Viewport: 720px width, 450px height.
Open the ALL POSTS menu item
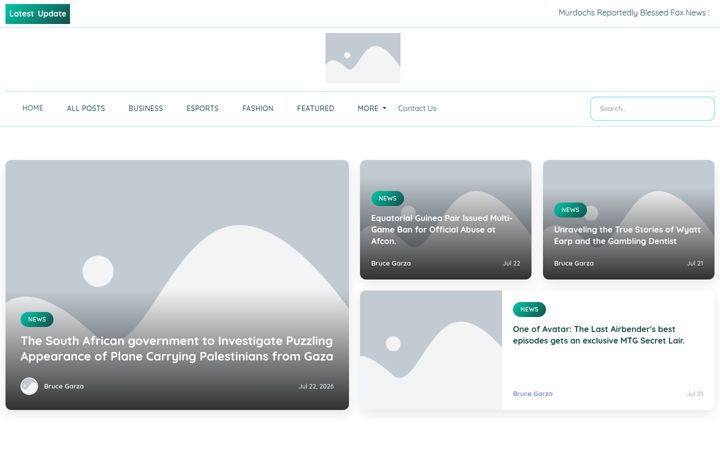pyautogui.click(x=86, y=108)
